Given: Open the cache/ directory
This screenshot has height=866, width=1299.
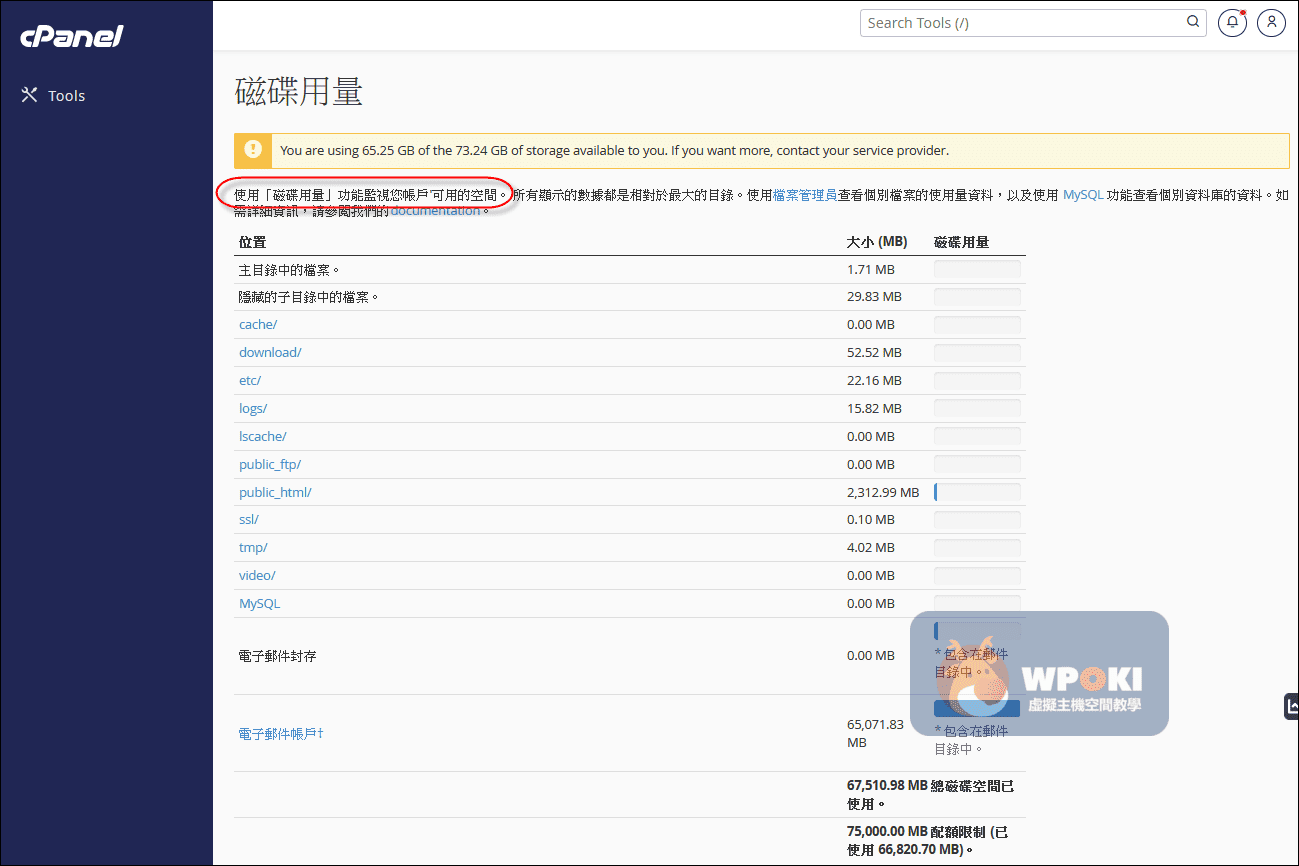Looking at the screenshot, I should pyautogui.click(x=258, y=325).
